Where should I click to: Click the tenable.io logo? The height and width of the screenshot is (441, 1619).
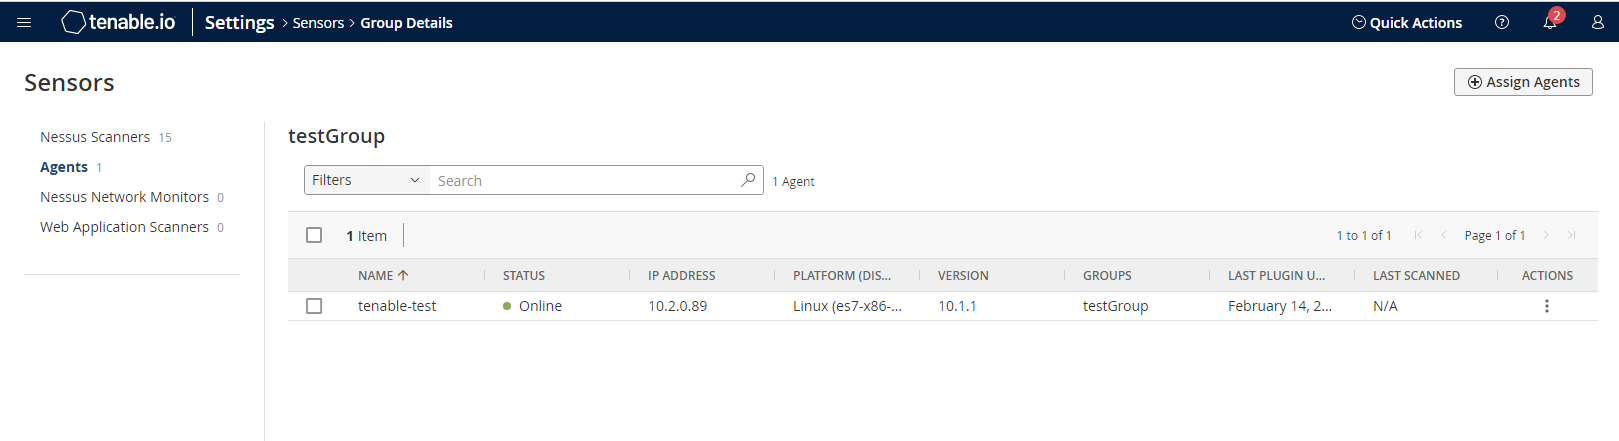(x=118, y=22)
